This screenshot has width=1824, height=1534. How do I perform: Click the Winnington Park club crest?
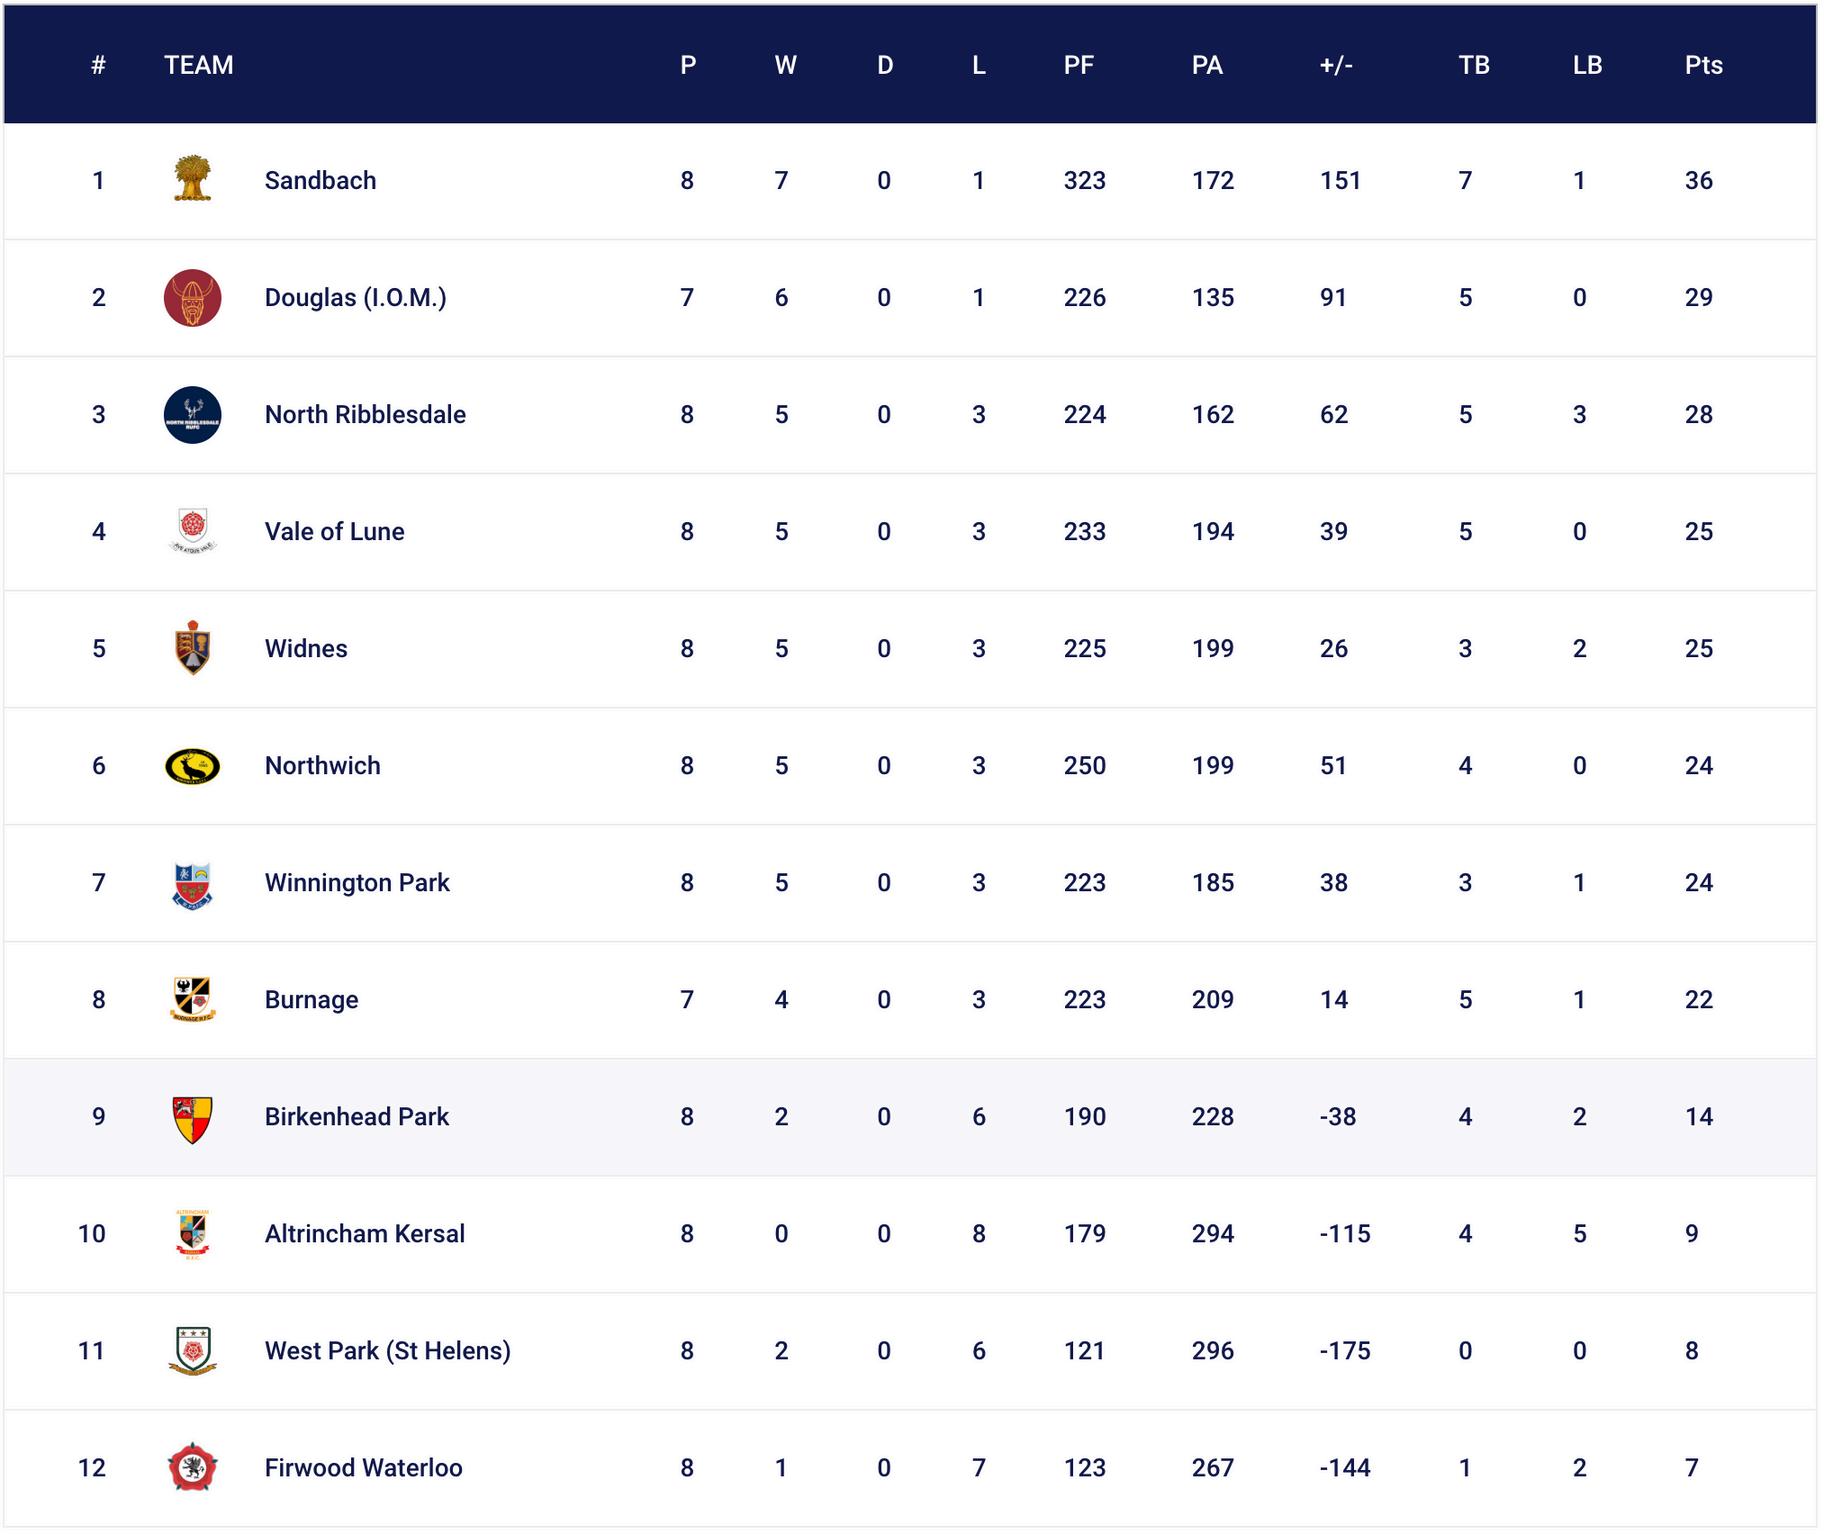192,883
